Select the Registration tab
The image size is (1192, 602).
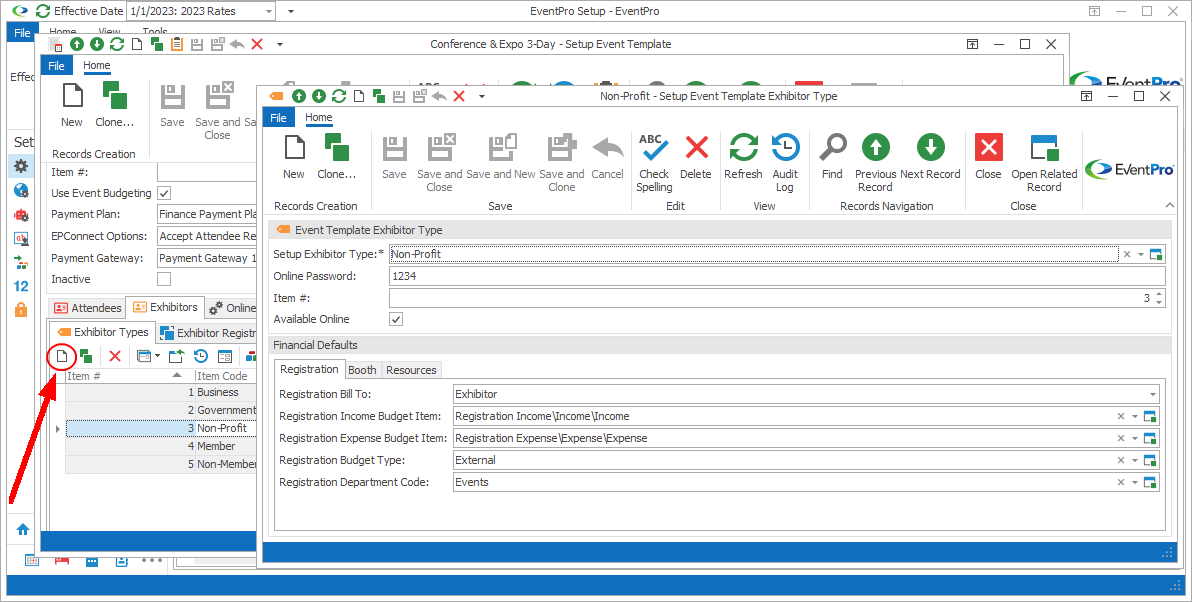309,369
